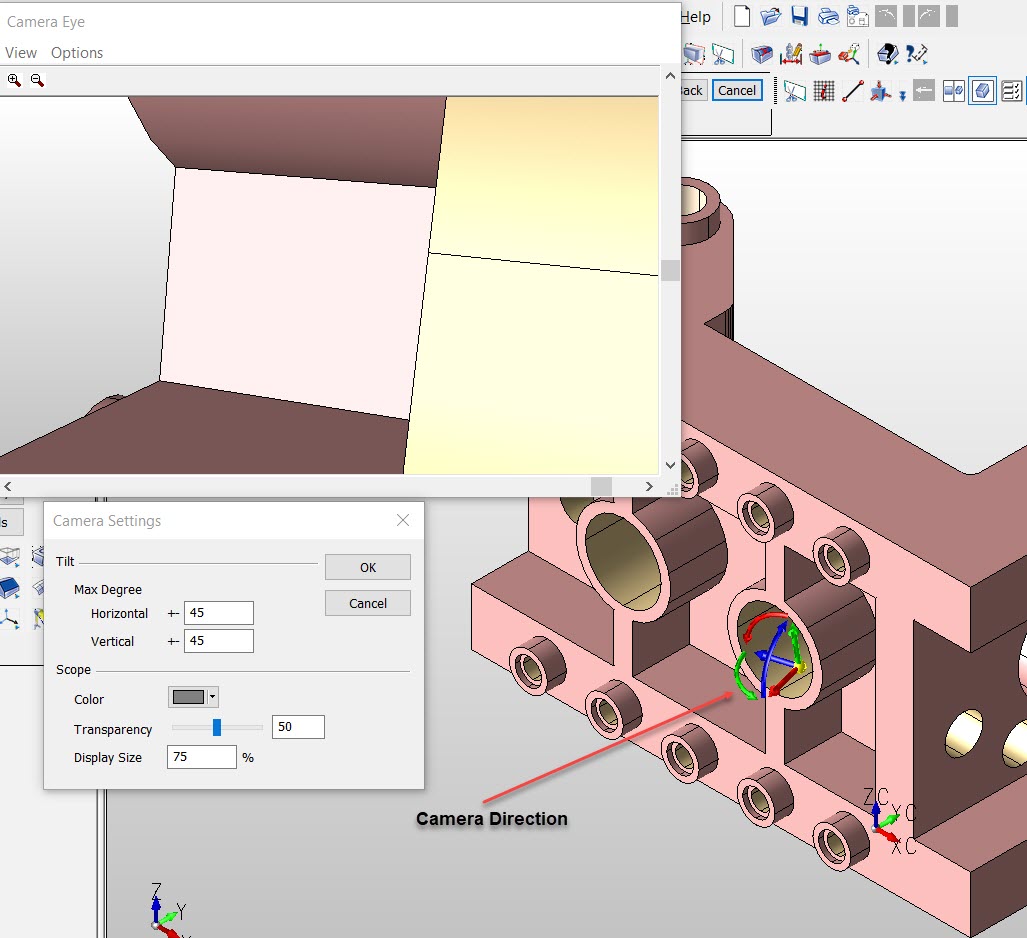Click the highlighted Cancel toolbar button

click(x=737, y=90)
